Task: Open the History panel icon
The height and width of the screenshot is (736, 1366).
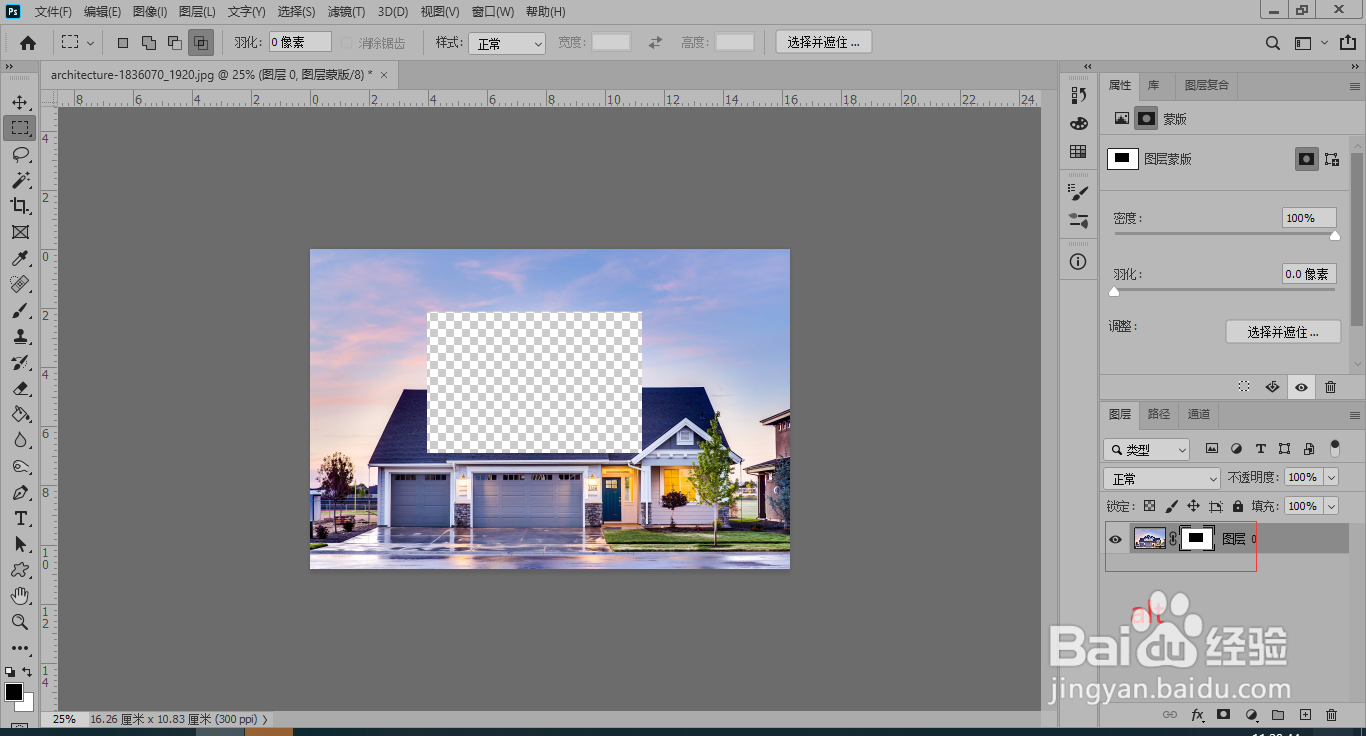Action: (x=1078, y=95)
